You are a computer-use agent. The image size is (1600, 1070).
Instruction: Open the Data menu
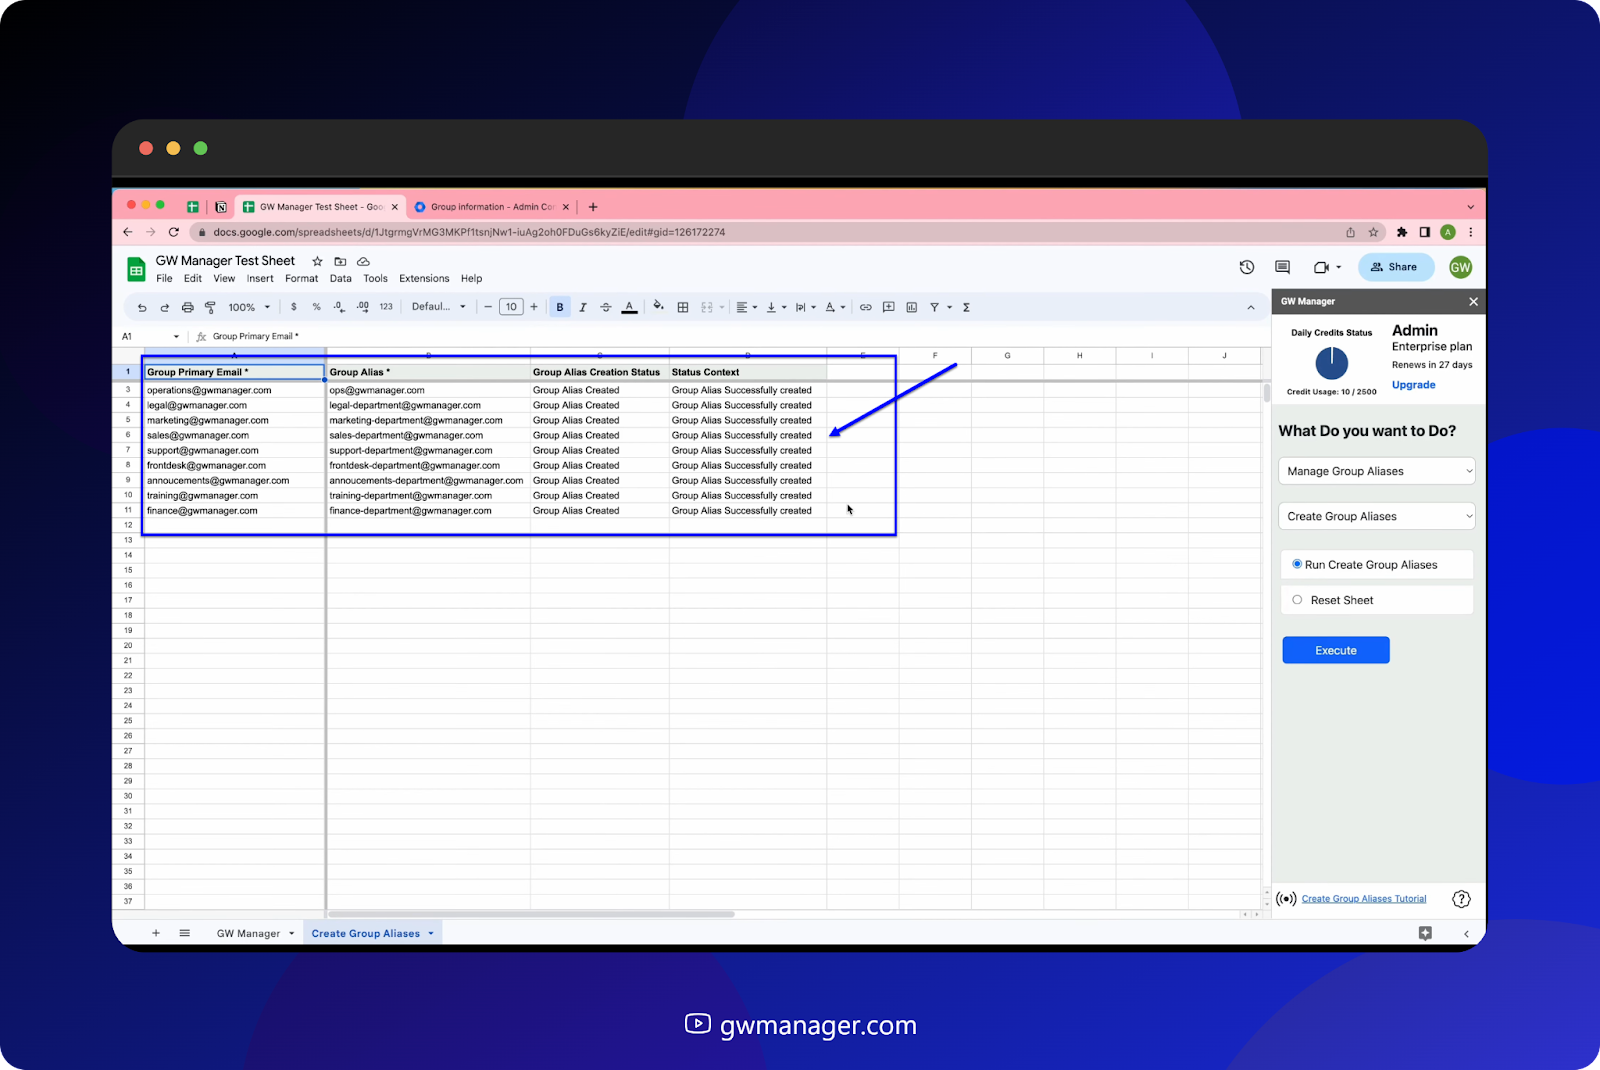click(x=341, y=279)
